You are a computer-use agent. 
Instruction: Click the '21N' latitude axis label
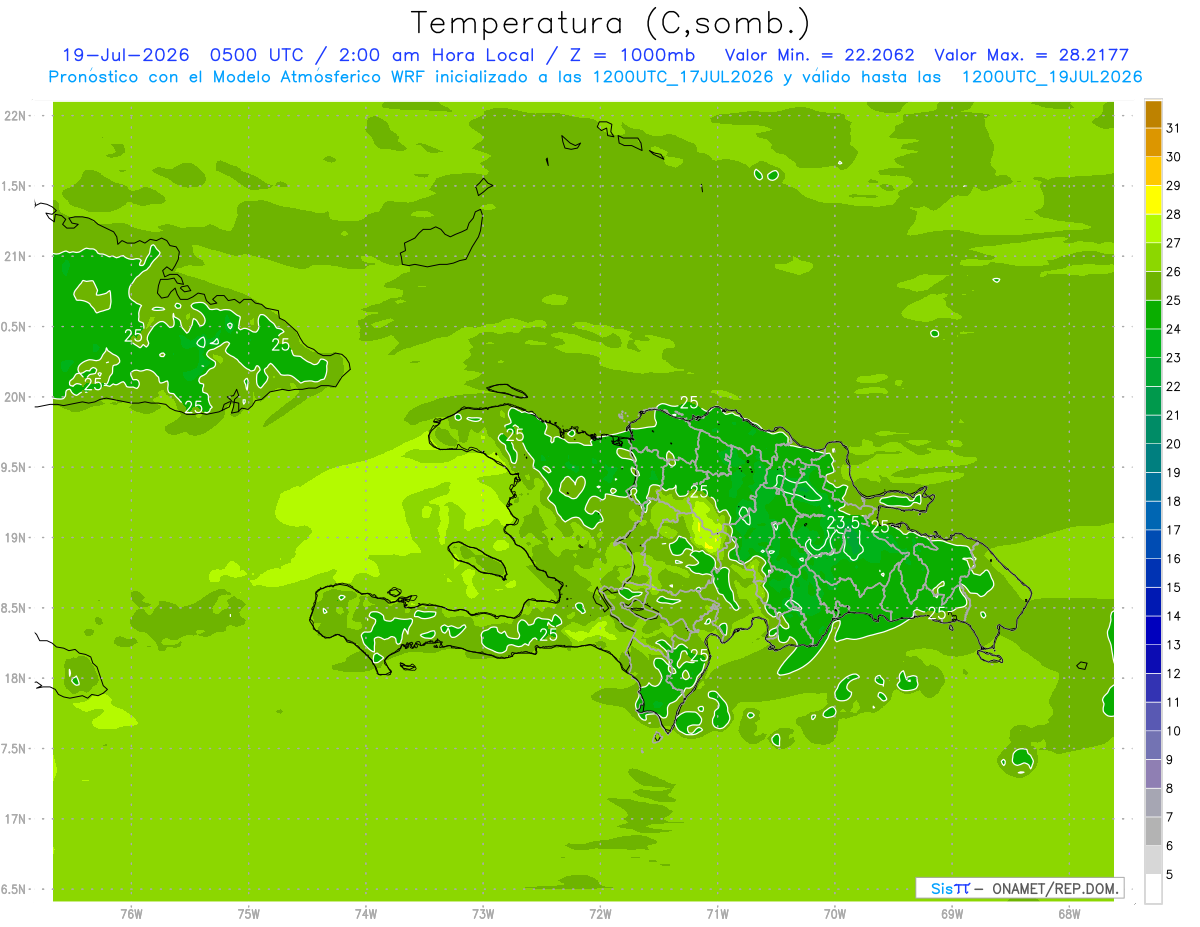pos(16,256)
